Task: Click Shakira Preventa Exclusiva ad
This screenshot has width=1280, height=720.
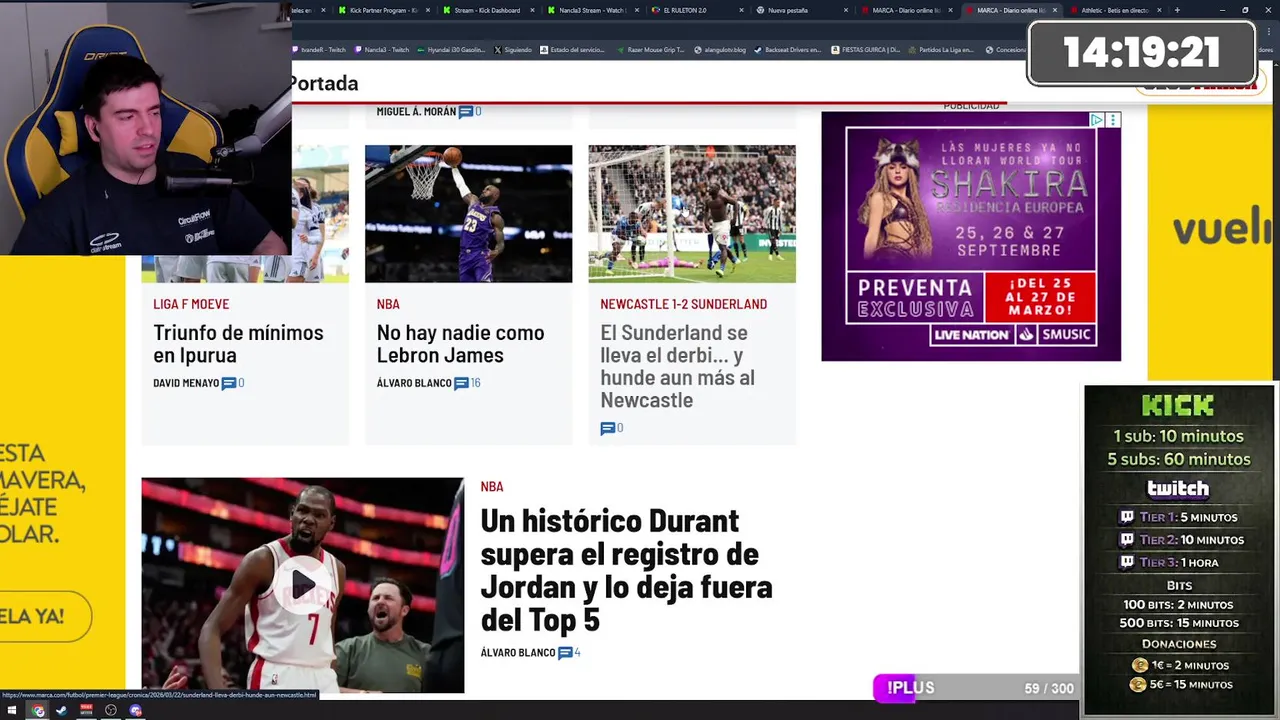Action: 971,236
